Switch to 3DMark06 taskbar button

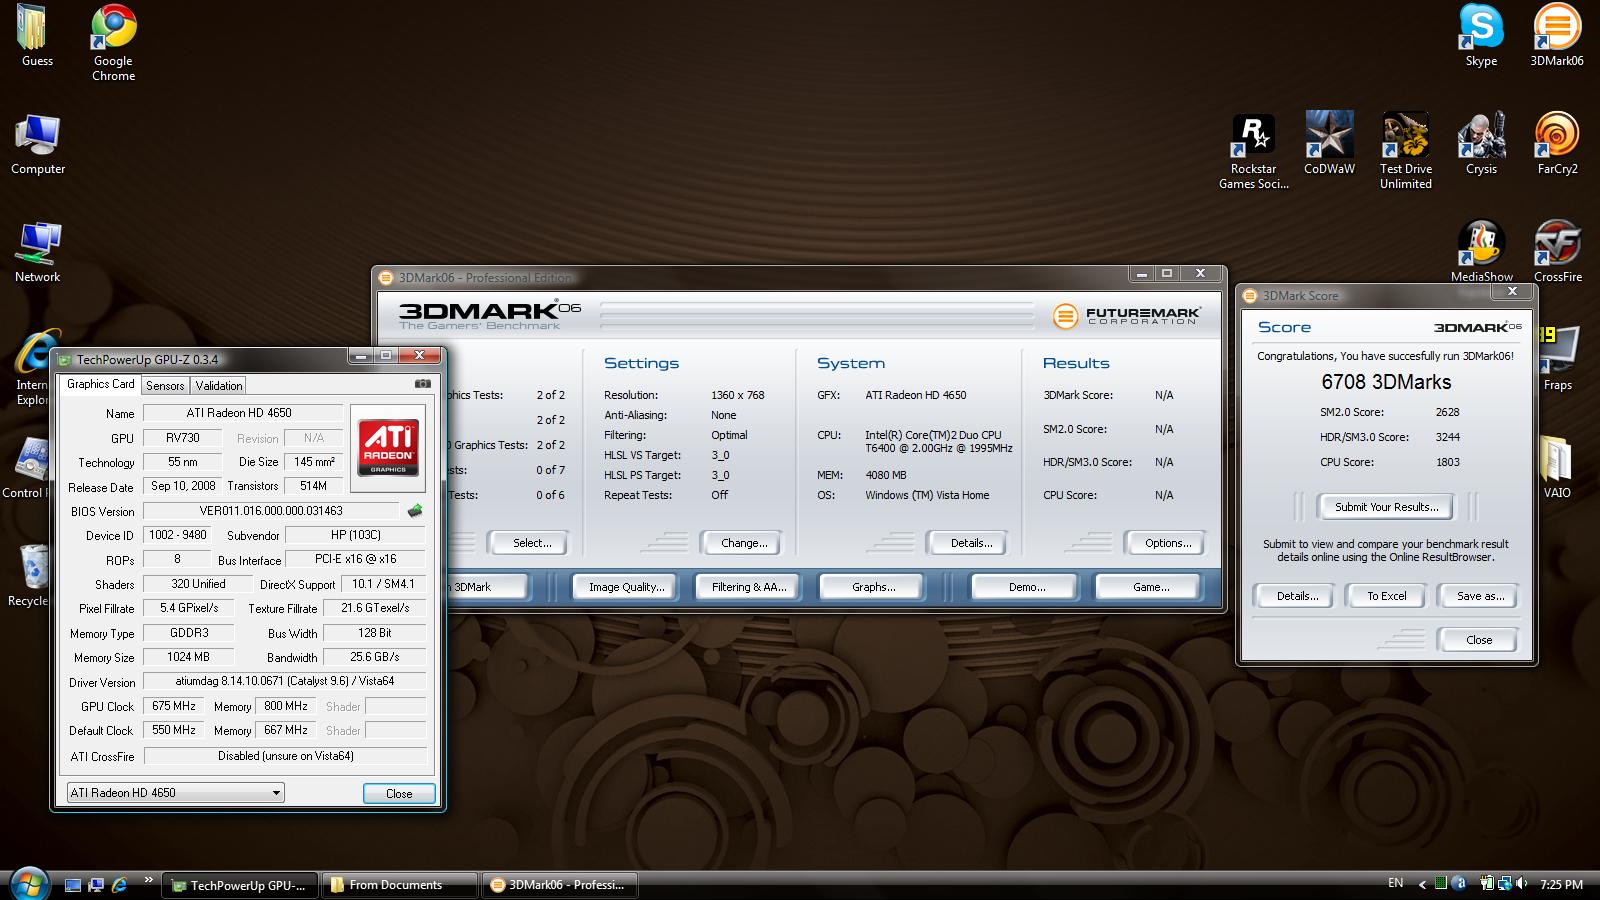[560, 885]
